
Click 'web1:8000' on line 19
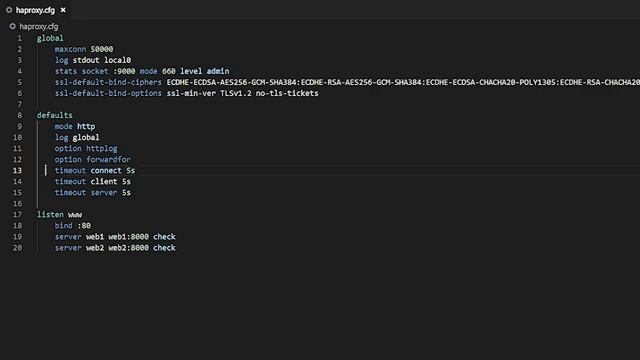(x=128, y=237)
